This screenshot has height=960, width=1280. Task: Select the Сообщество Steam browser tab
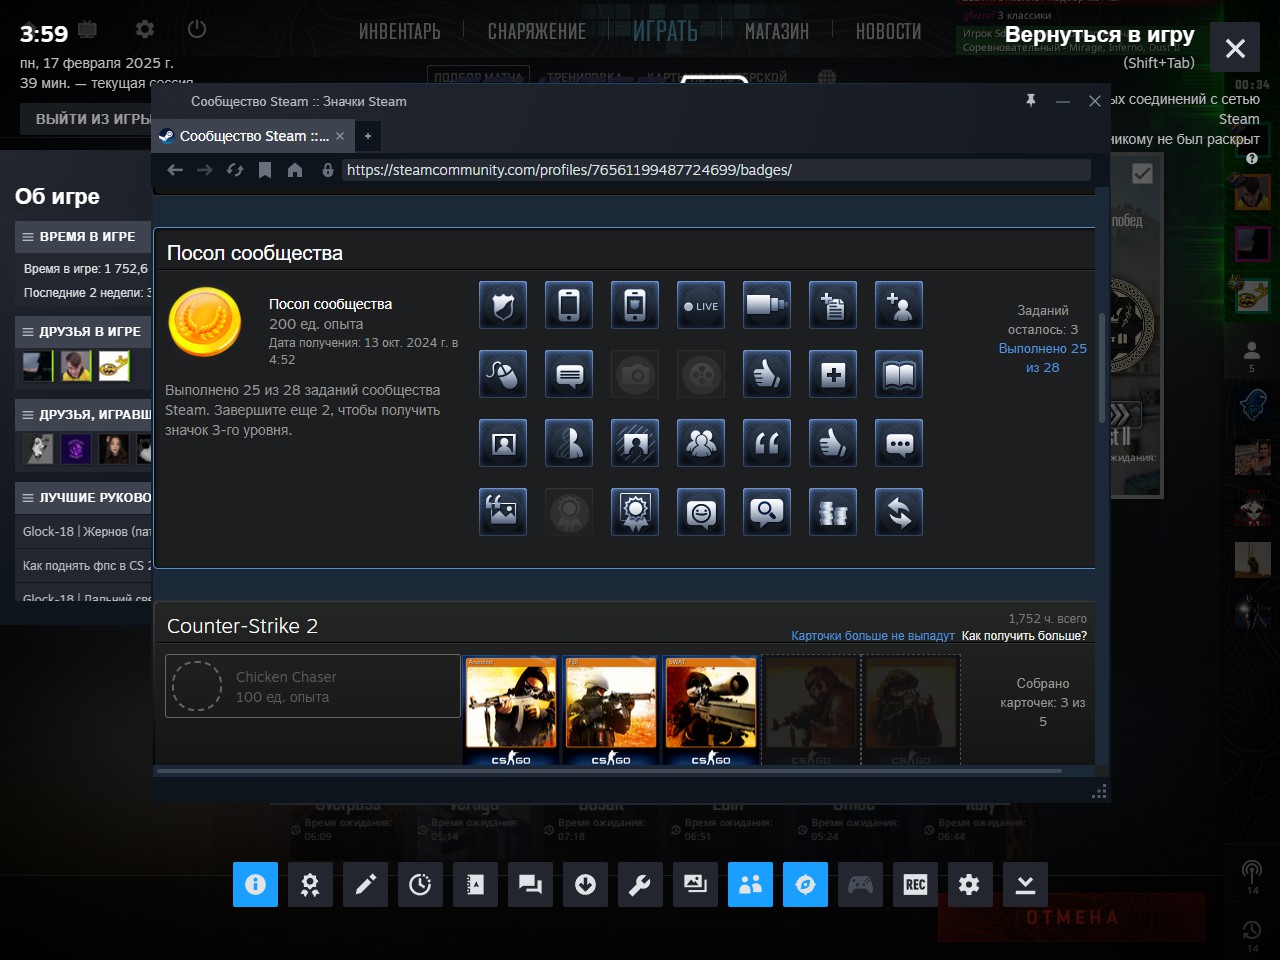click(x=253, y=136)
